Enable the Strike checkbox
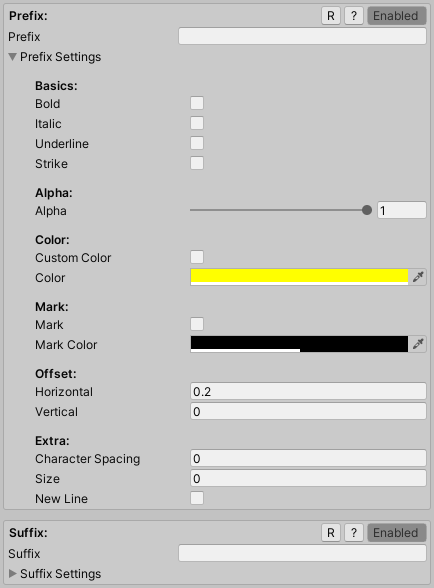This screenshot has width=434, height=588. 197,163
